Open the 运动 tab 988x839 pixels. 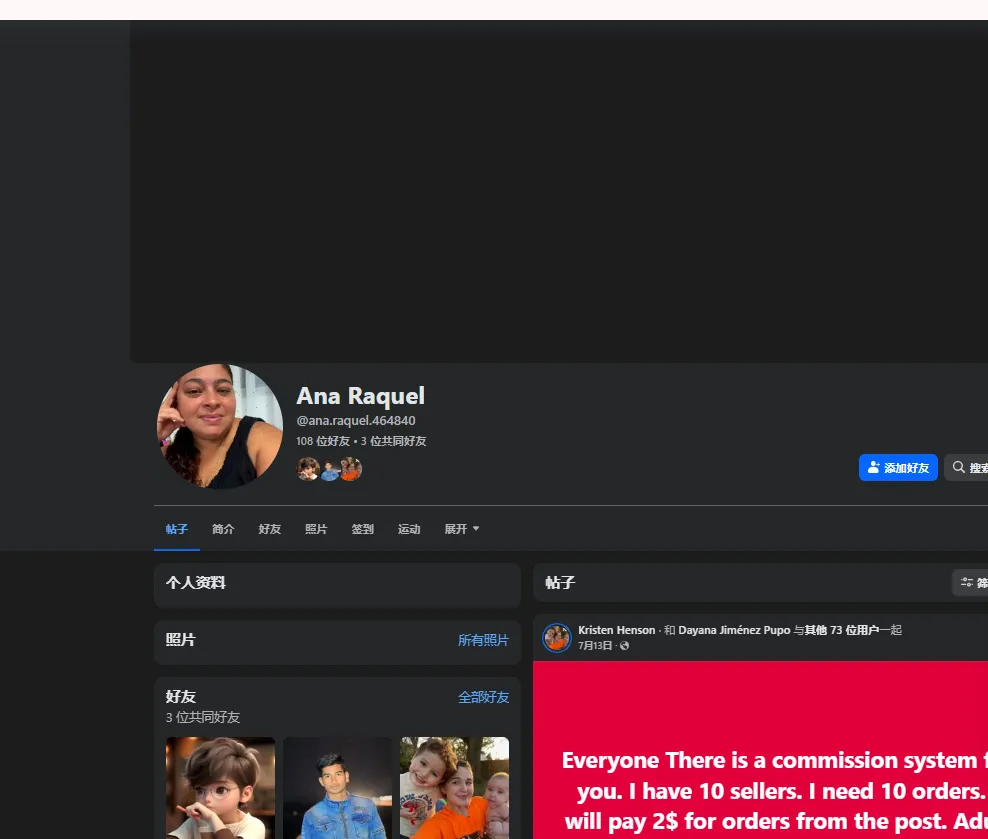click(x=409, y=529)
